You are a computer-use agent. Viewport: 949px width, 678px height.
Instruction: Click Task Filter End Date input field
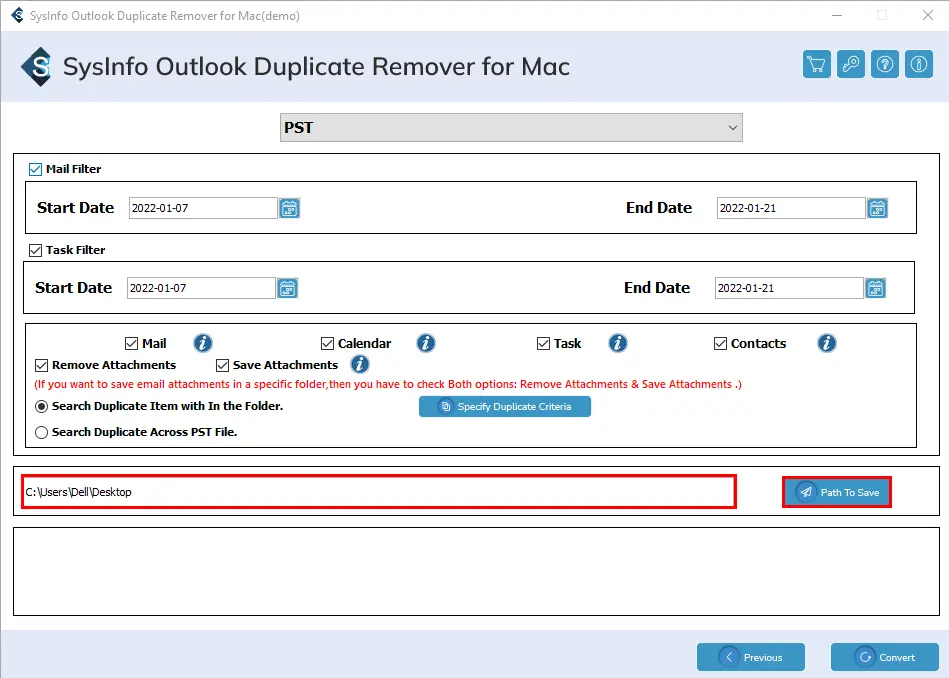pos(789,288)
